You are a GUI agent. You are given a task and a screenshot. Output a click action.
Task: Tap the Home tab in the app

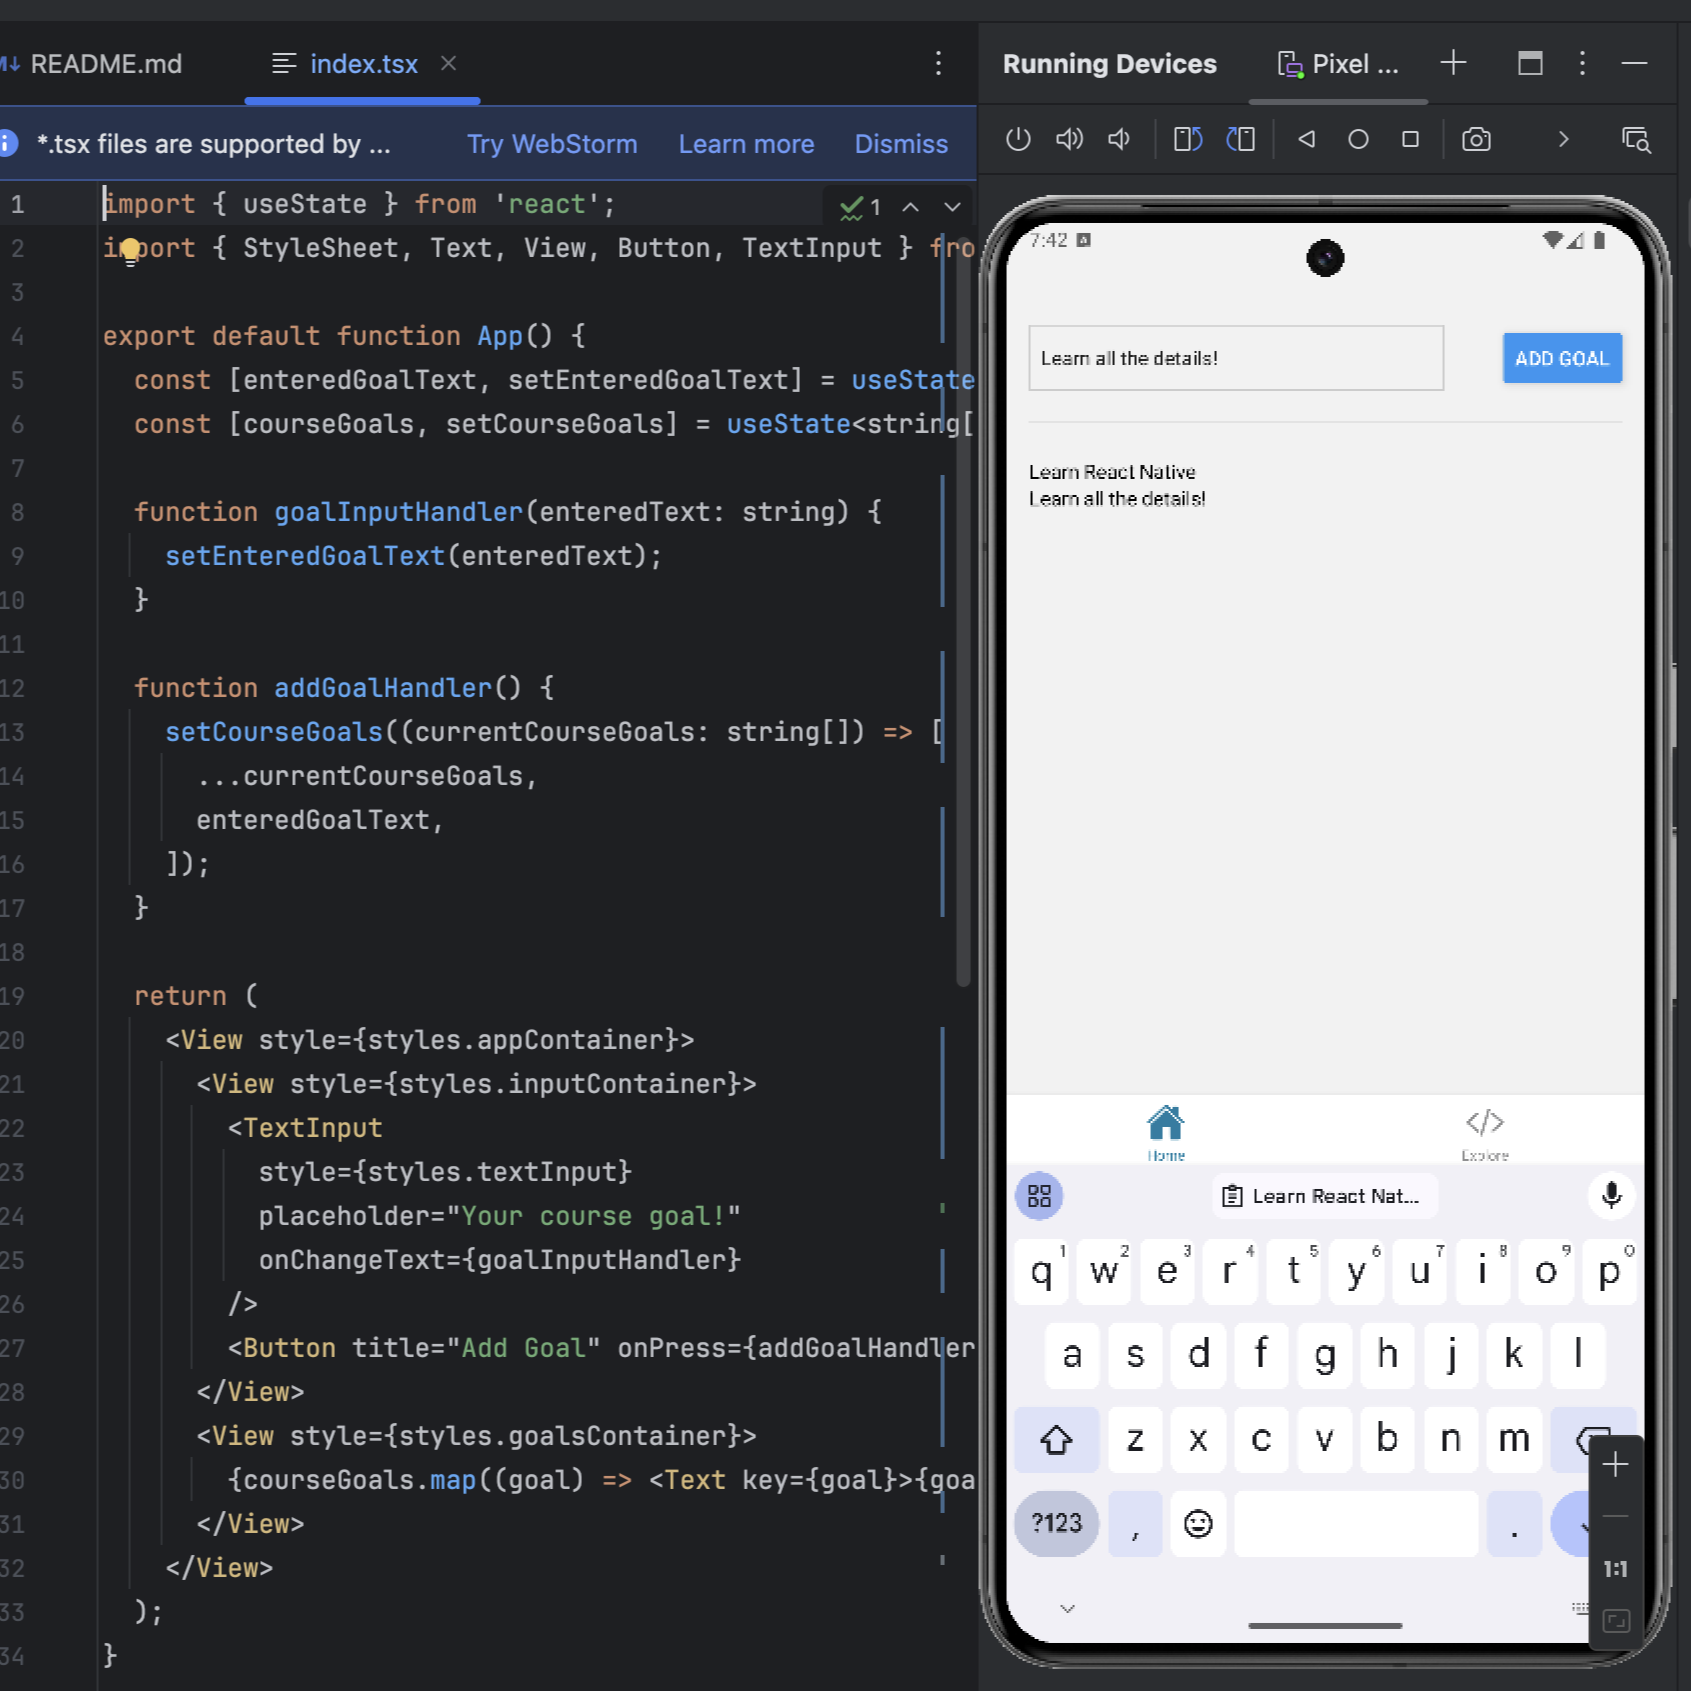point(1166,1133)
